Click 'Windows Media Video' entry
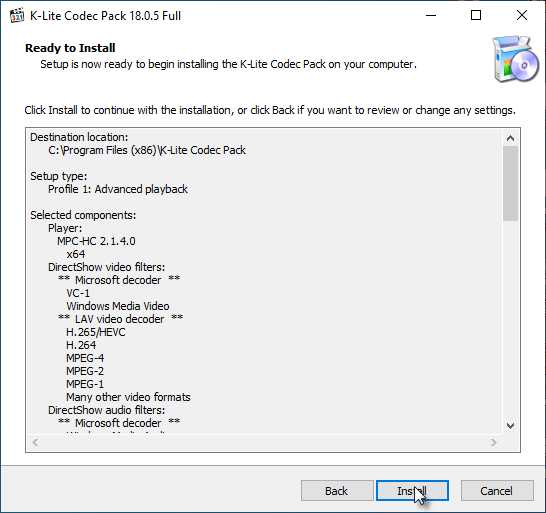This screenshot has height=513, width=546. pyautogui.click(x=118, y=306)
